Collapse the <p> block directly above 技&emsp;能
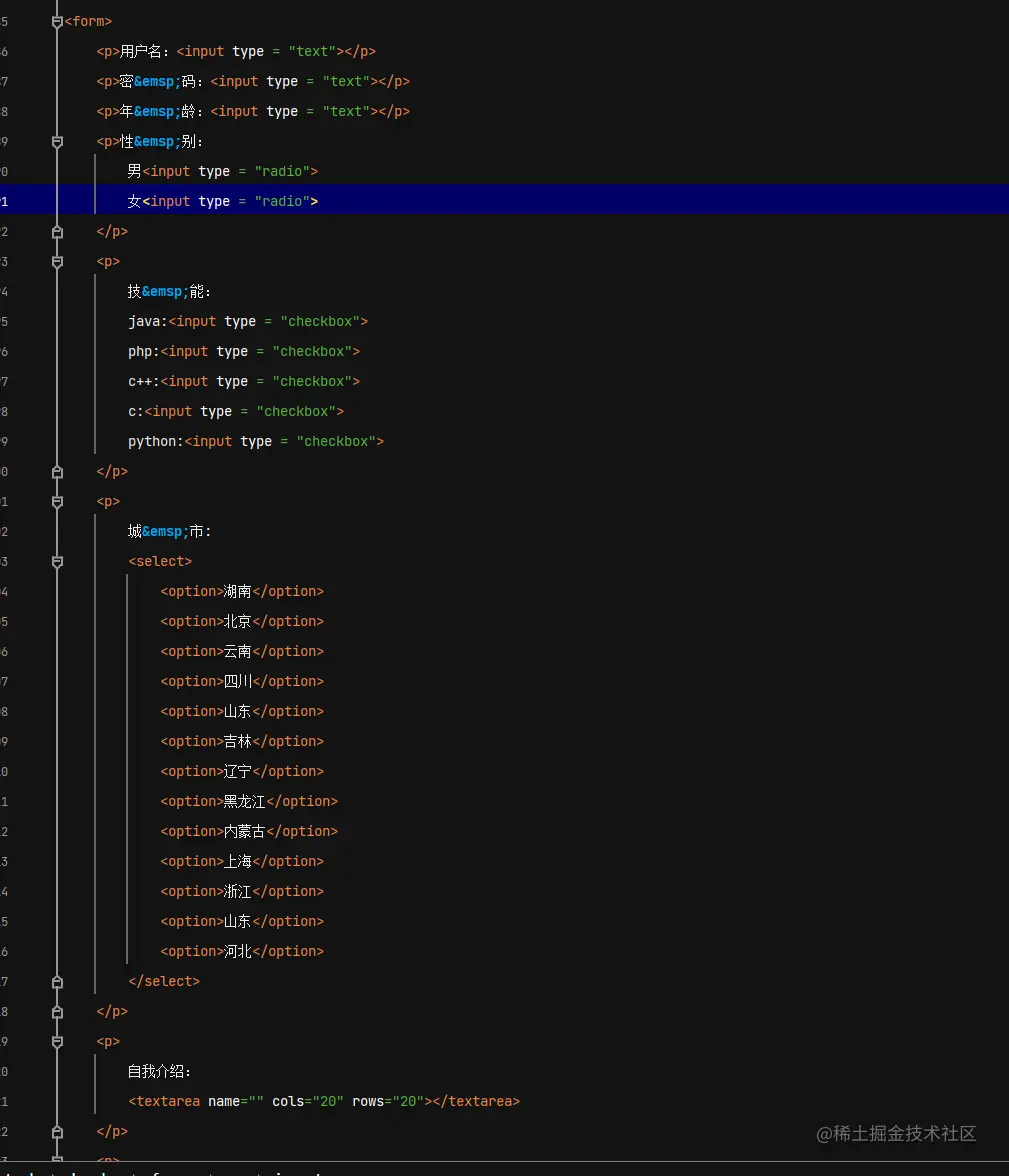 click(x=57, y=262)
